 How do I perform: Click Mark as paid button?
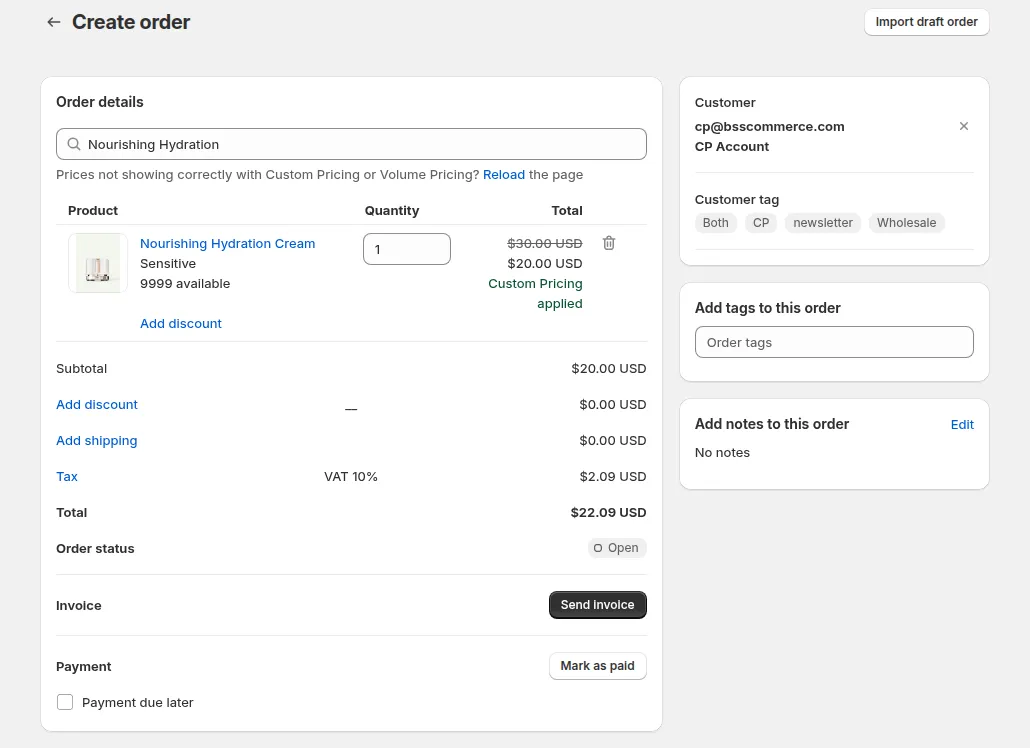click(x=597, y=666)
